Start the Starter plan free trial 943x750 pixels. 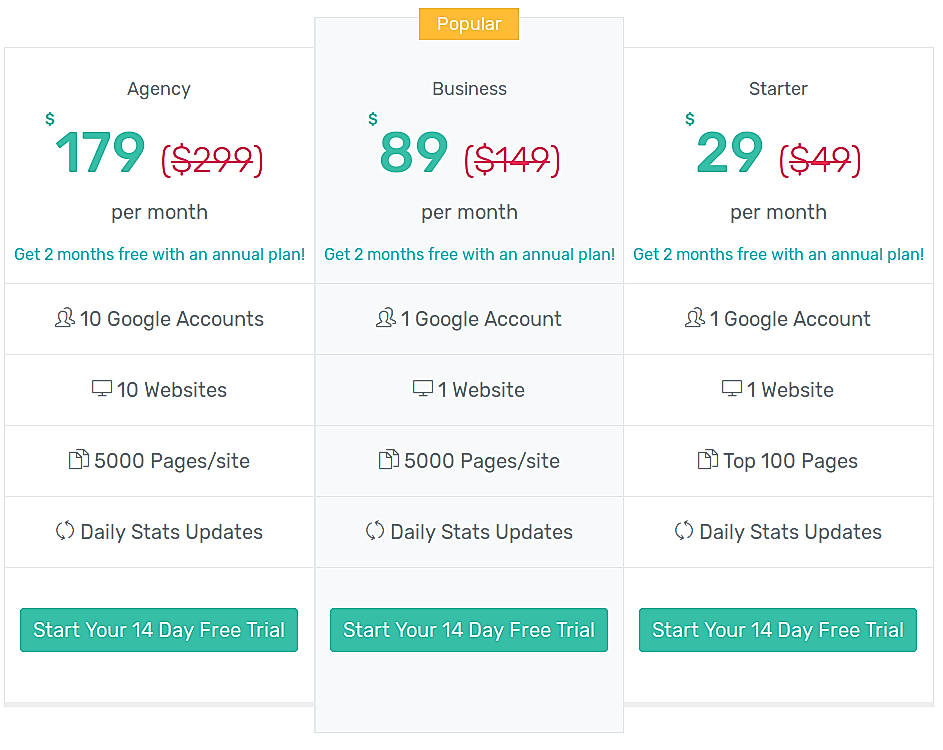[777, 629]
